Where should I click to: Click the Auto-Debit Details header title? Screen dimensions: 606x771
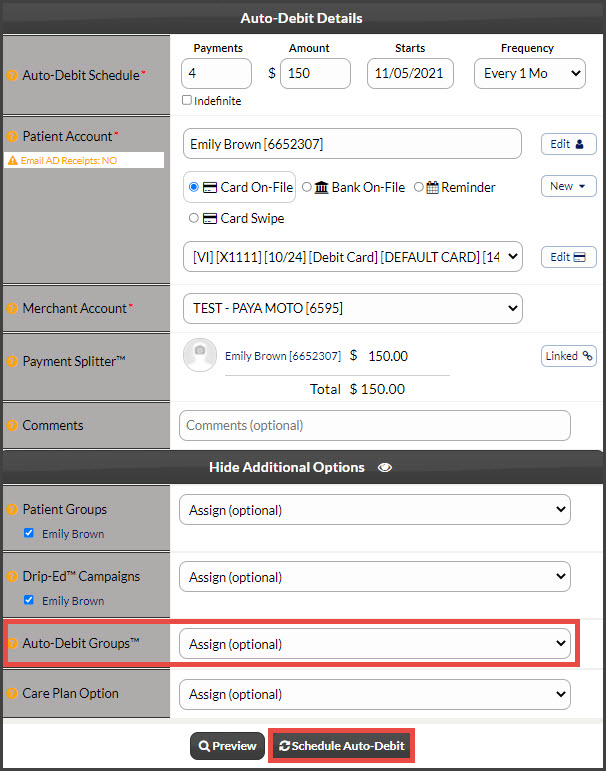(302, 19)
